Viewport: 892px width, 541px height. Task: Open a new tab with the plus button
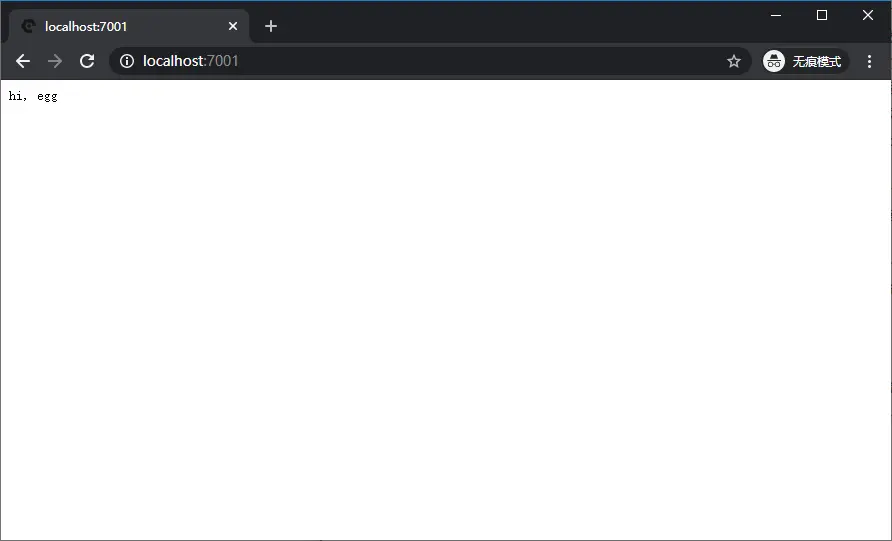pos(271,26)
